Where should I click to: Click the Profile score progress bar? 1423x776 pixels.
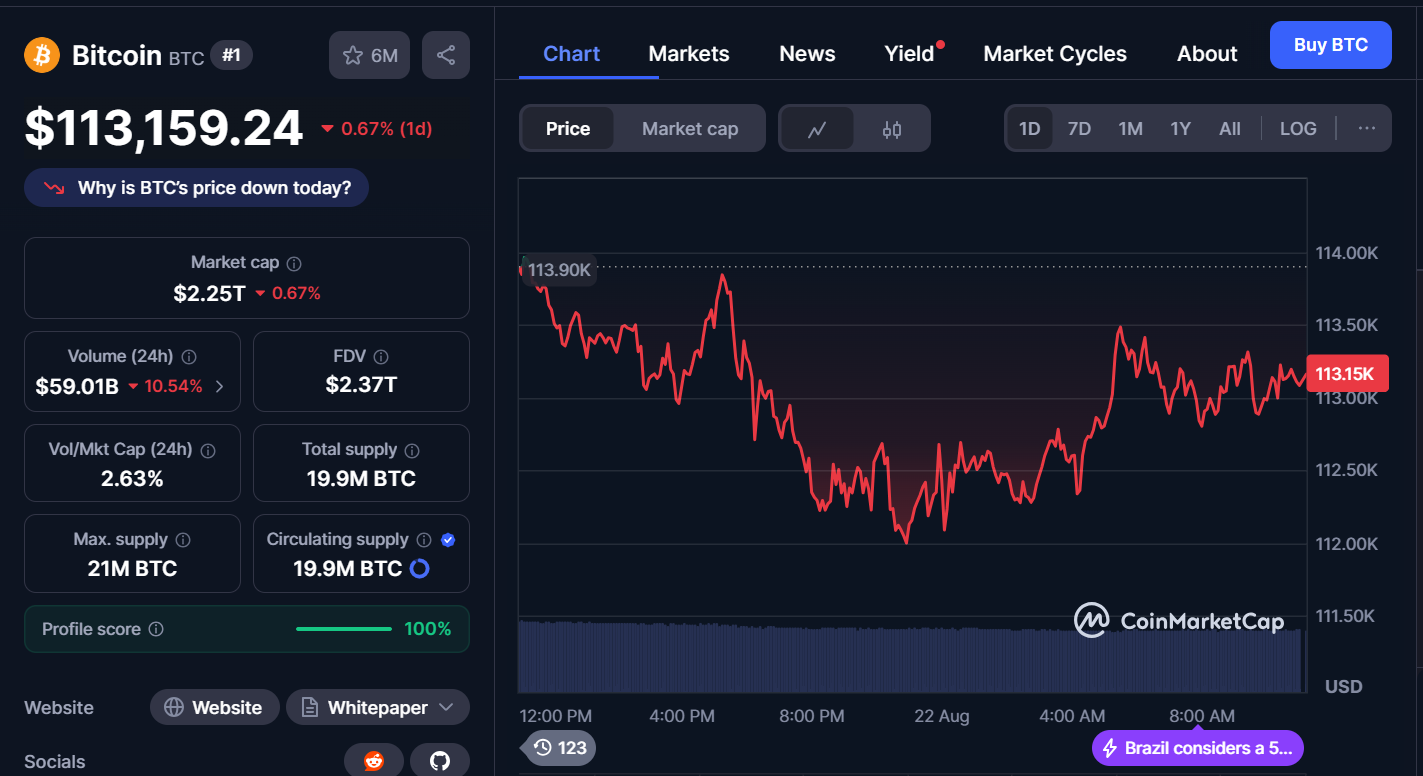(x=344, y=629)
